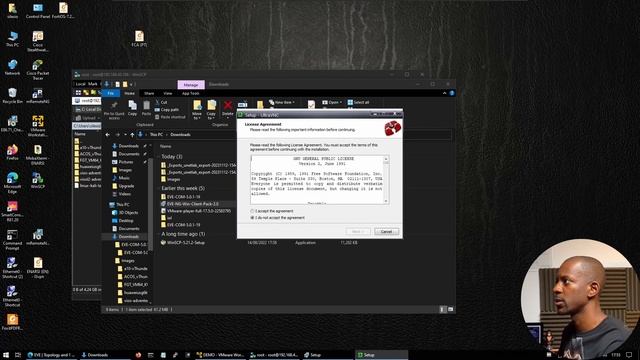Open Recycle Bin desktop icon

[12, 96]
